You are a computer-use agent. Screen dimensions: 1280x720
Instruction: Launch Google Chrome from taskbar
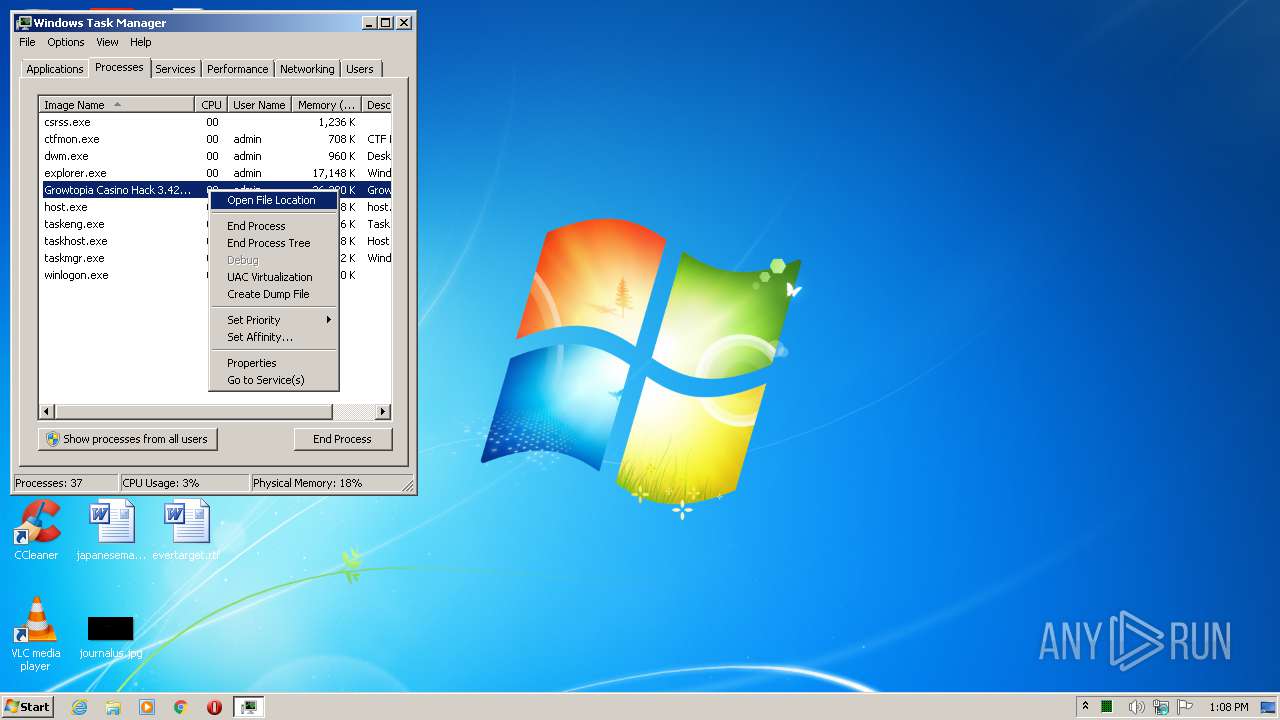tap(181, 707)
